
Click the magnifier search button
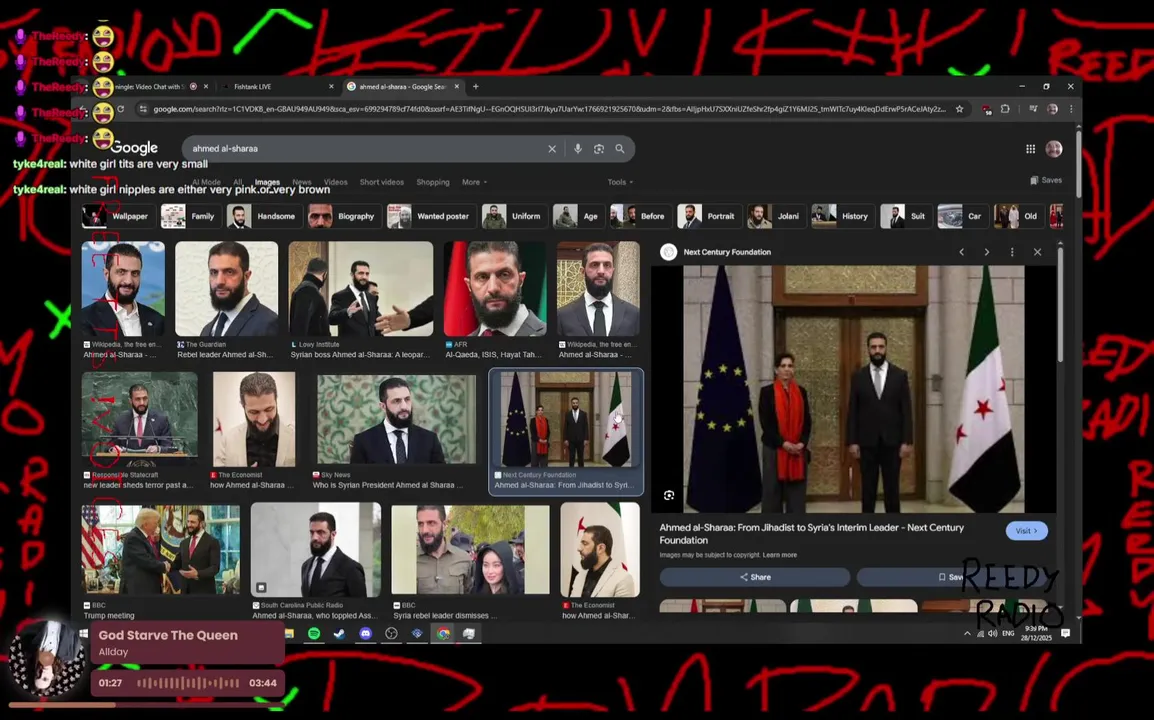pos(620,149)
